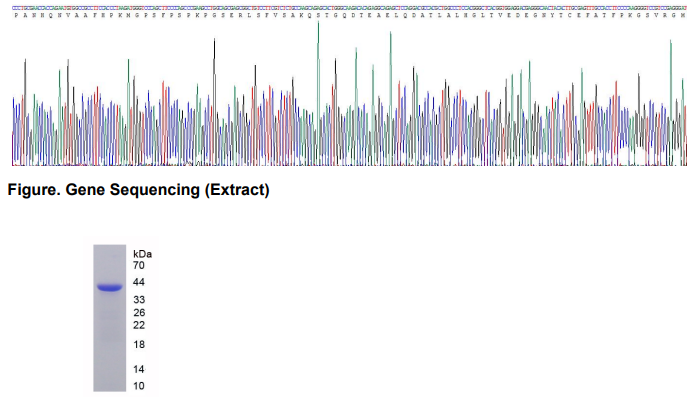This screenshot has height=399, width=687.
Task: Select the 14 kDa marker label
Action: point(139,370)
